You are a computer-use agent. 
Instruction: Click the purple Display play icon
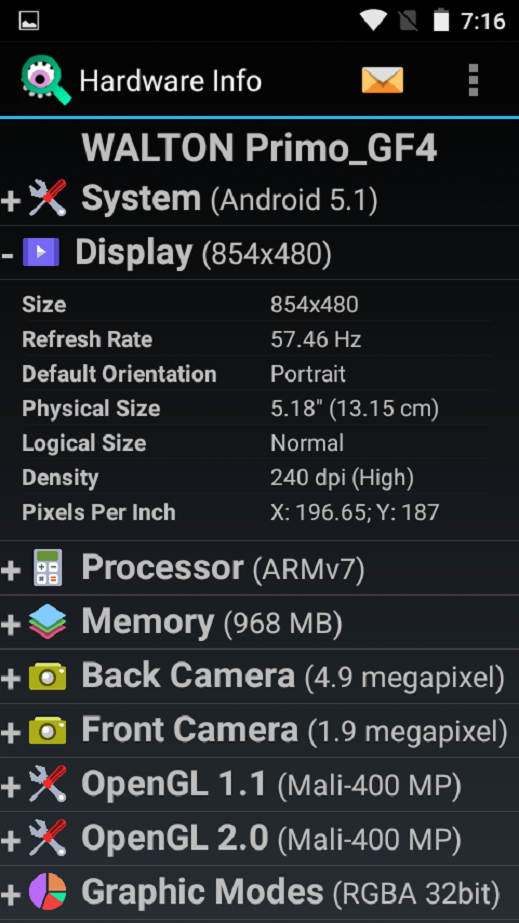(41, 253)
